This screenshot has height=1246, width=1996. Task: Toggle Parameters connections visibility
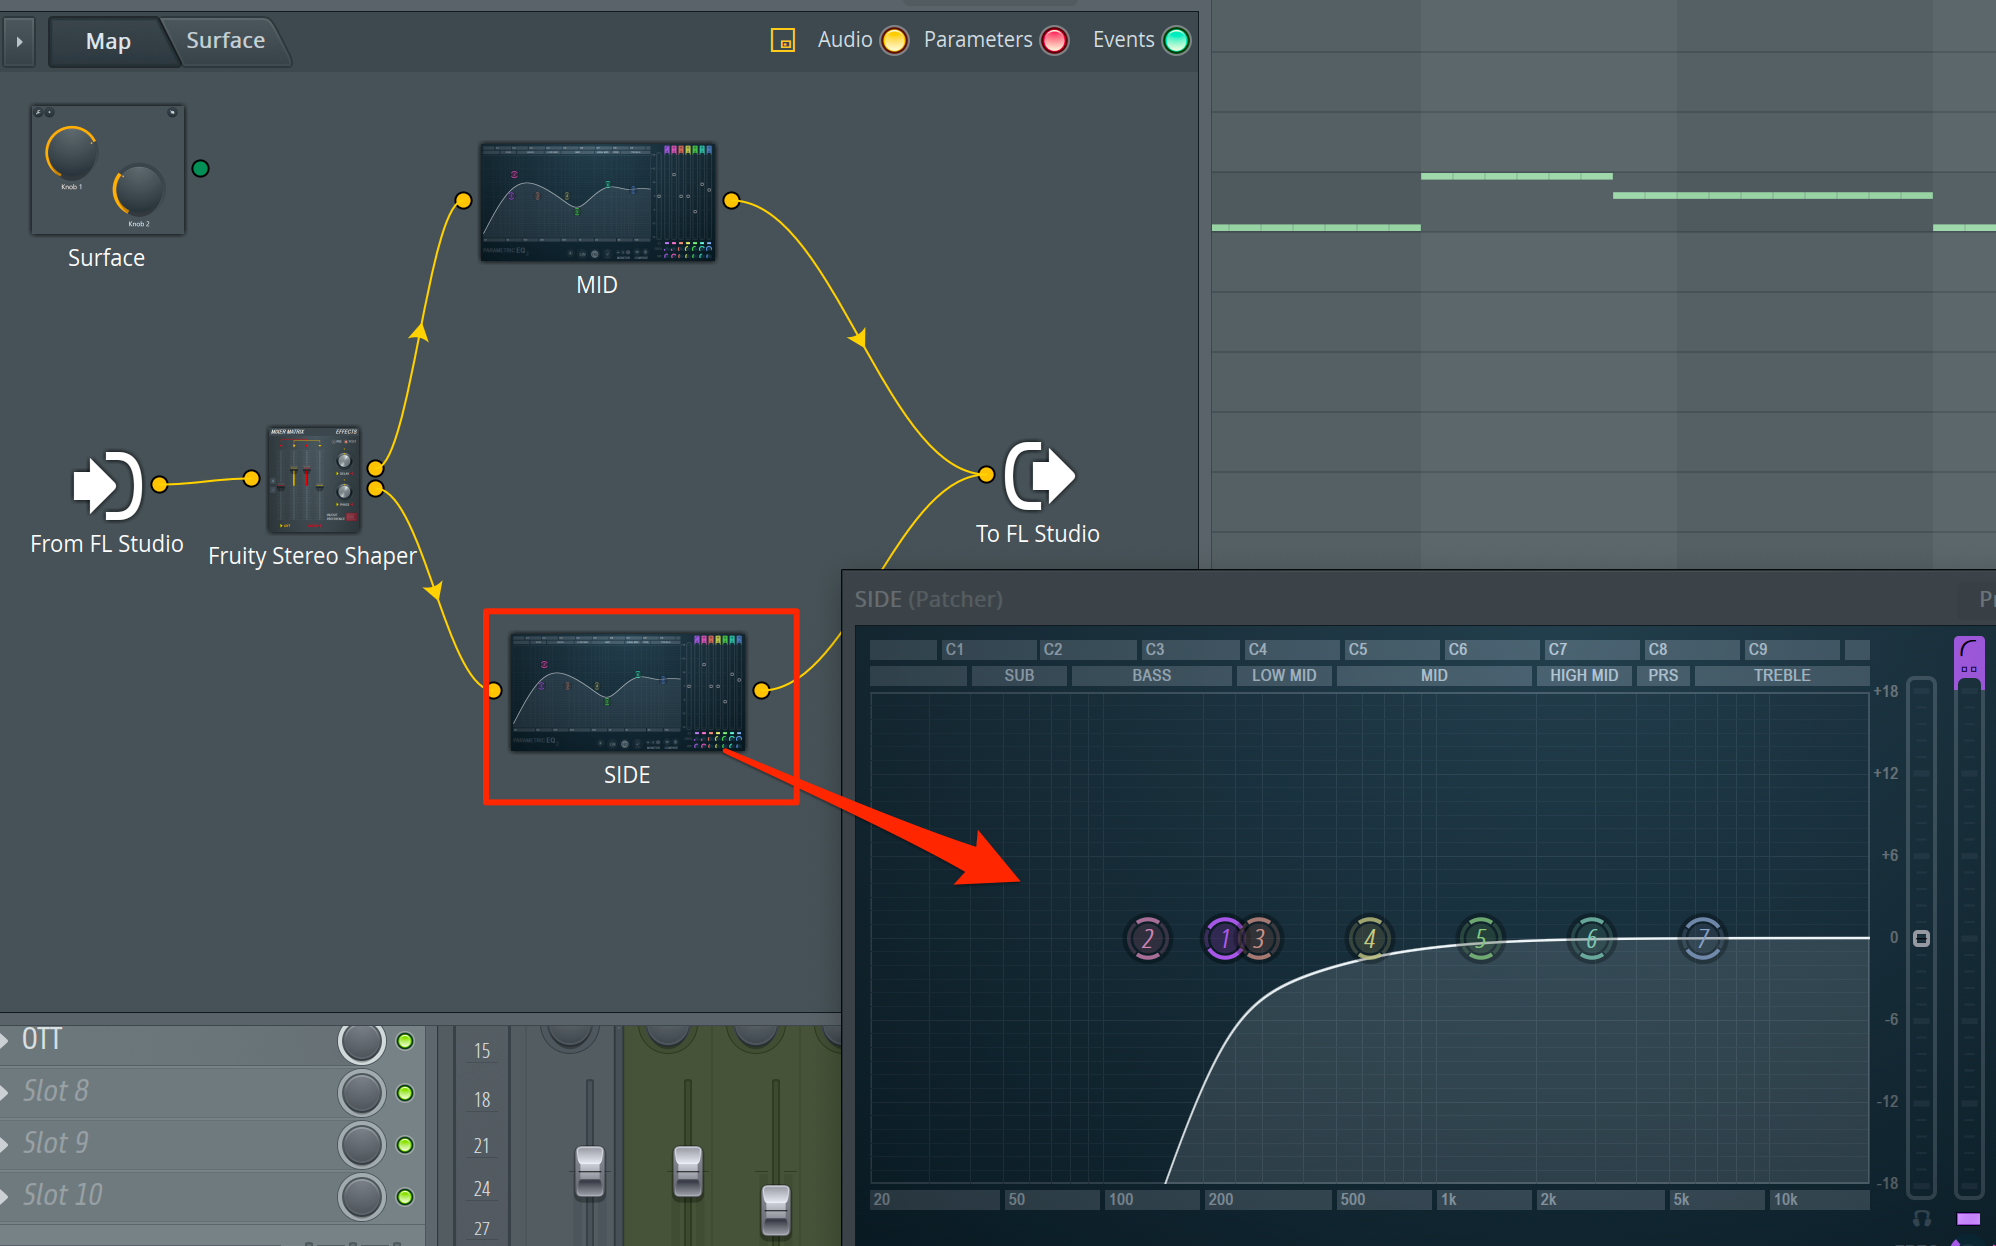point(1054,41)
